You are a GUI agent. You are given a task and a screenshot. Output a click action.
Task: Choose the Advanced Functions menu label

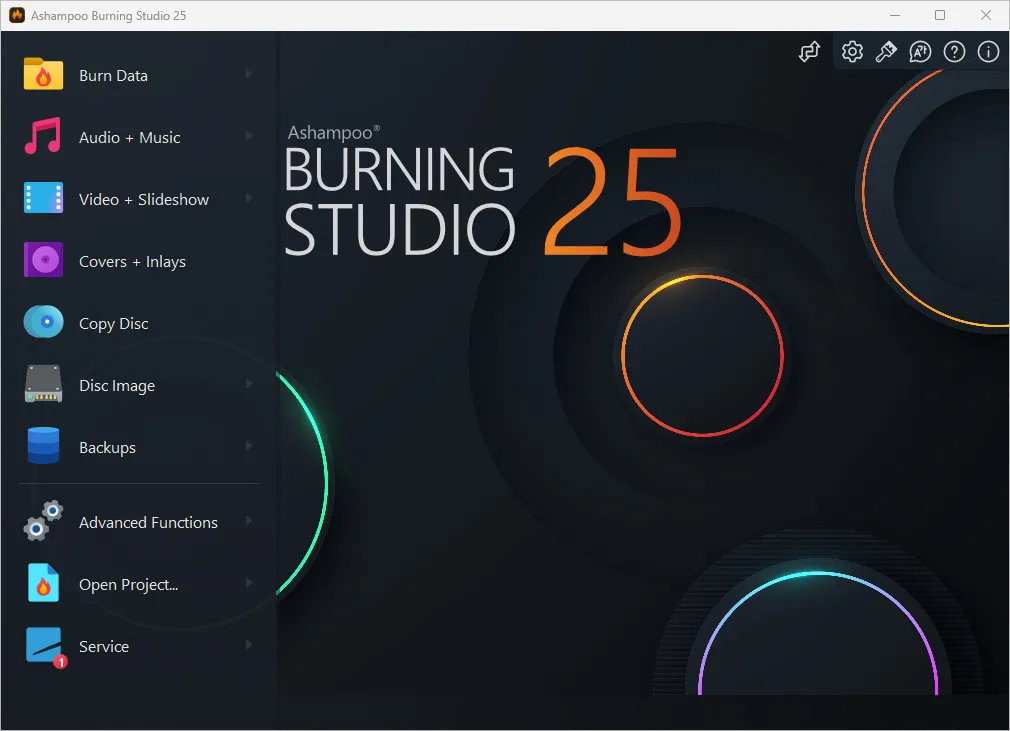click(148, 522)
